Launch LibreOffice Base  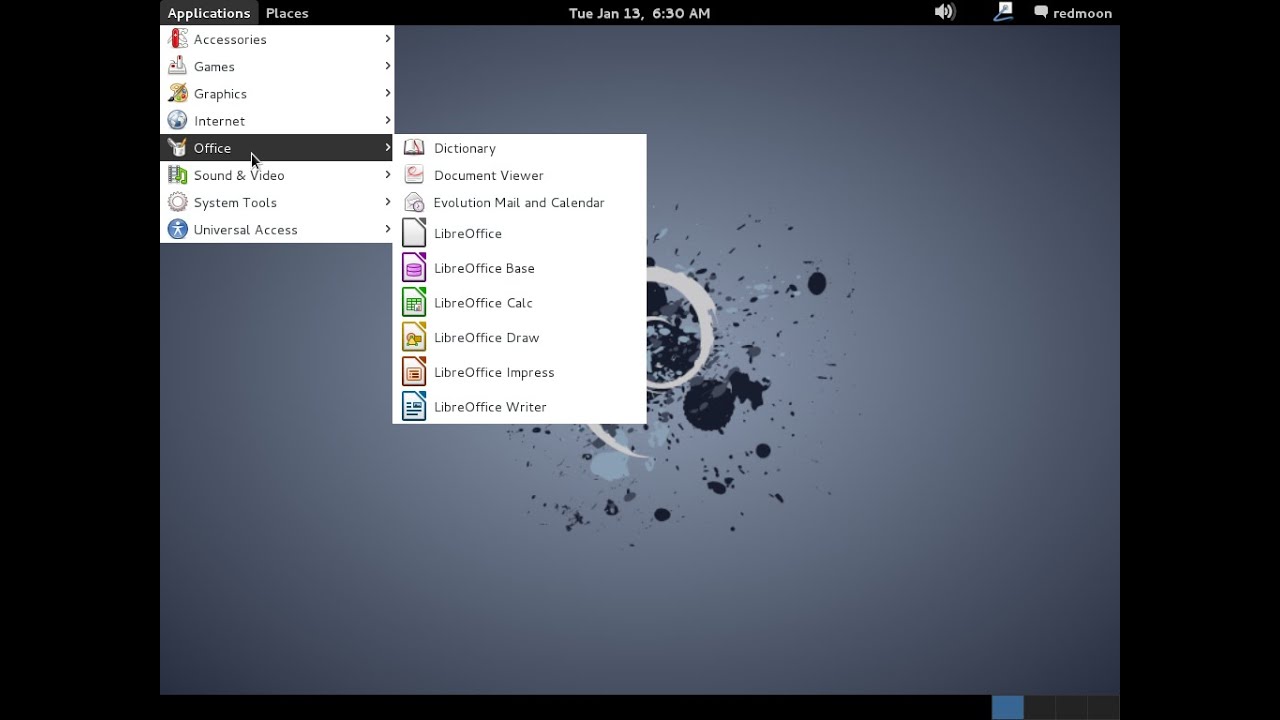520,268
